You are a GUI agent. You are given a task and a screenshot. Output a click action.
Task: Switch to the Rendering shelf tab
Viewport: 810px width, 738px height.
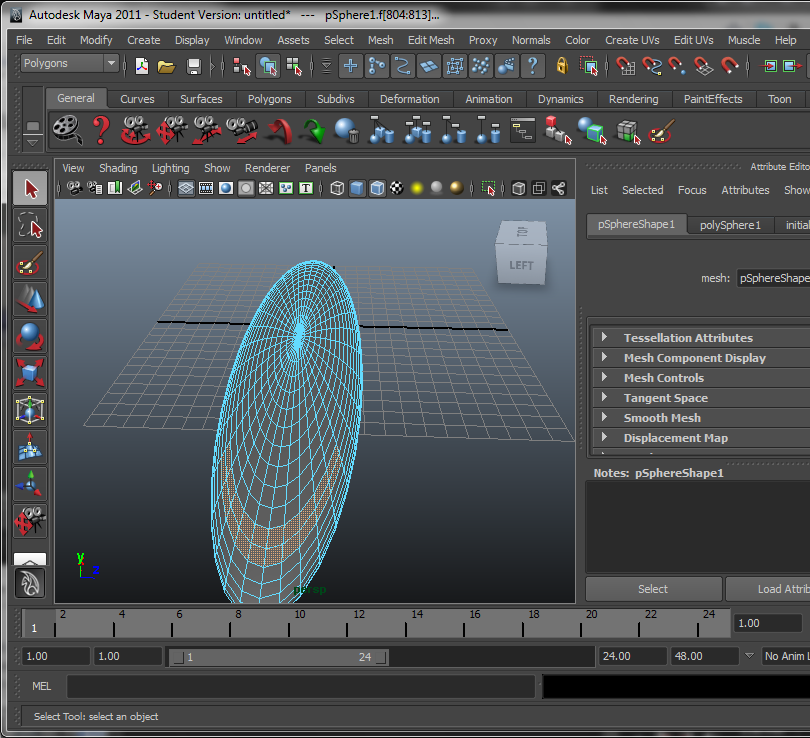(633, 99)
